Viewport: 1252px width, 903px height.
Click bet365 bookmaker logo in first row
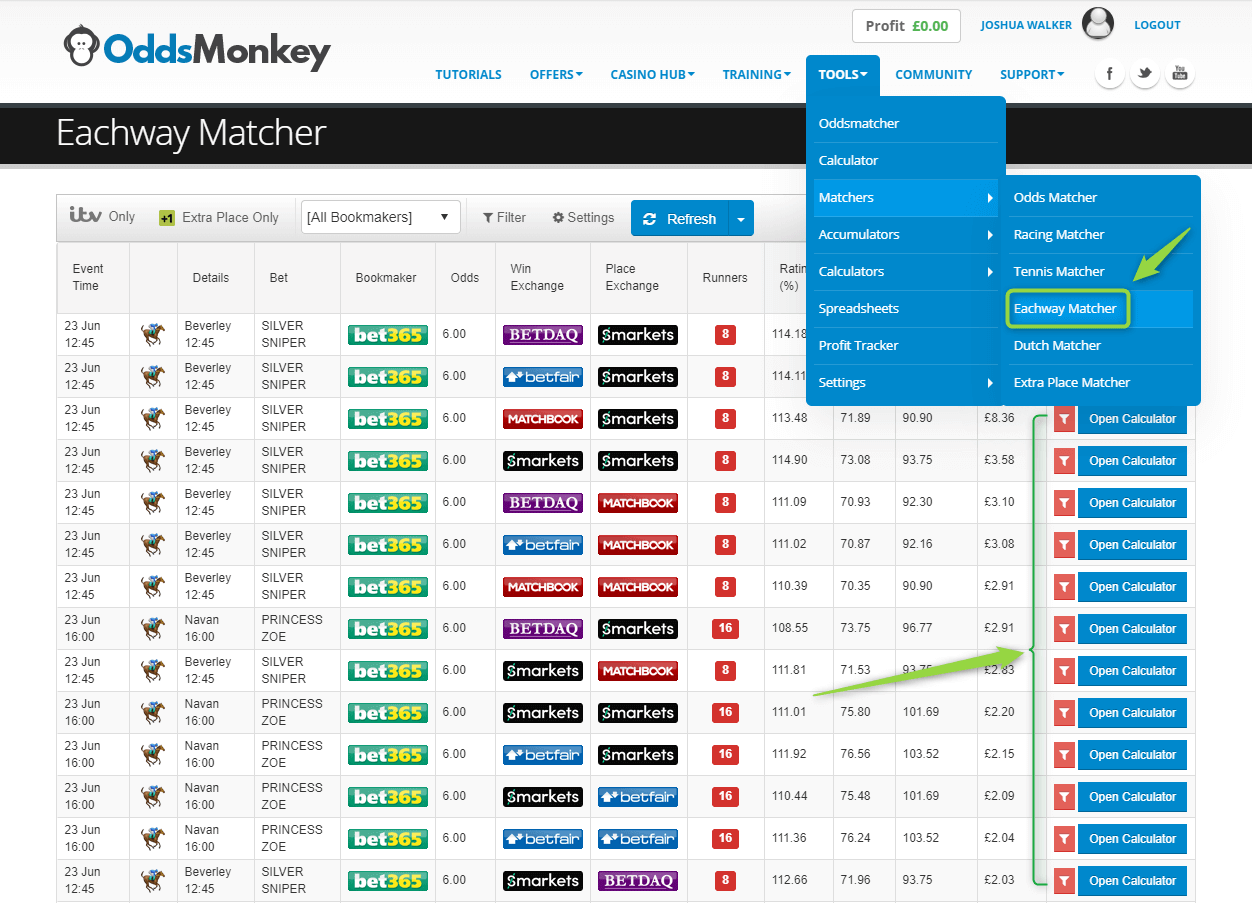(x=388, y=335)
